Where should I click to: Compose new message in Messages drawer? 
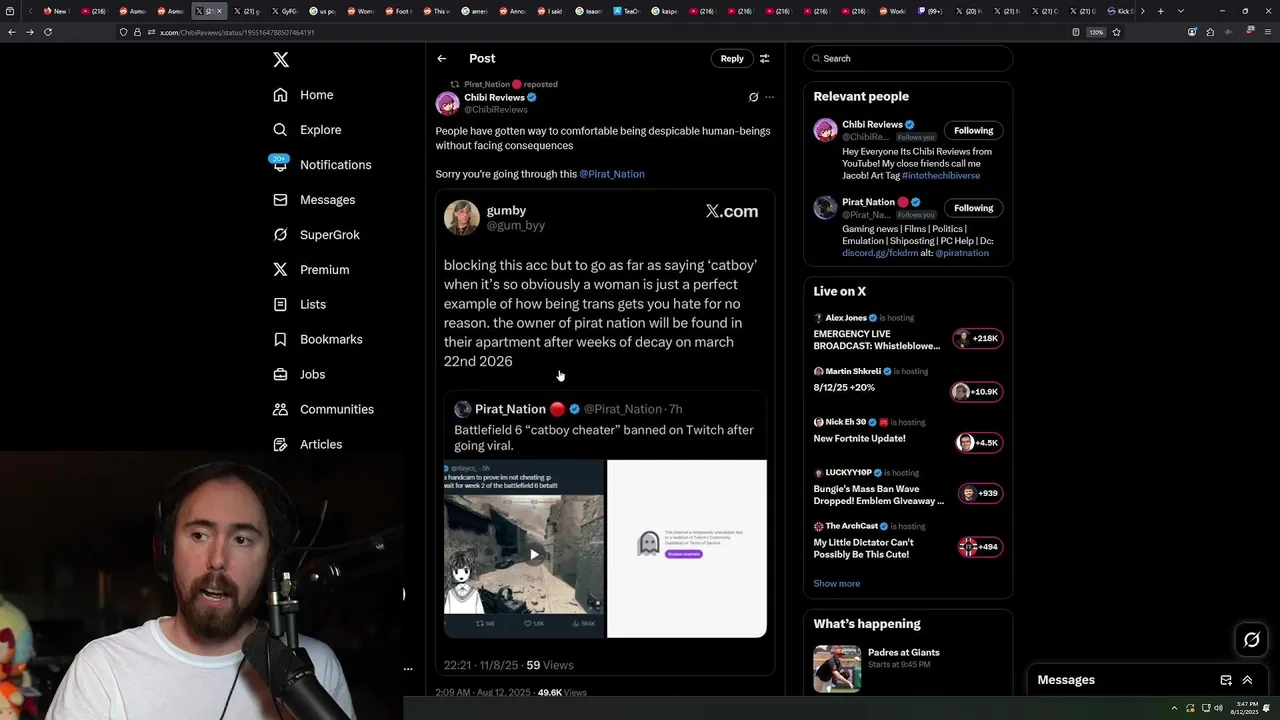(1226, 680)
